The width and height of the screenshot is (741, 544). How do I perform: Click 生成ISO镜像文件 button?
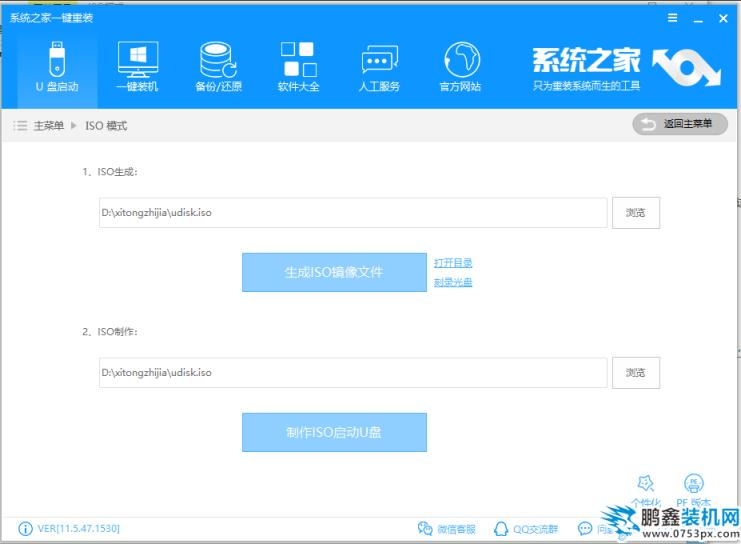coord(334,272)
